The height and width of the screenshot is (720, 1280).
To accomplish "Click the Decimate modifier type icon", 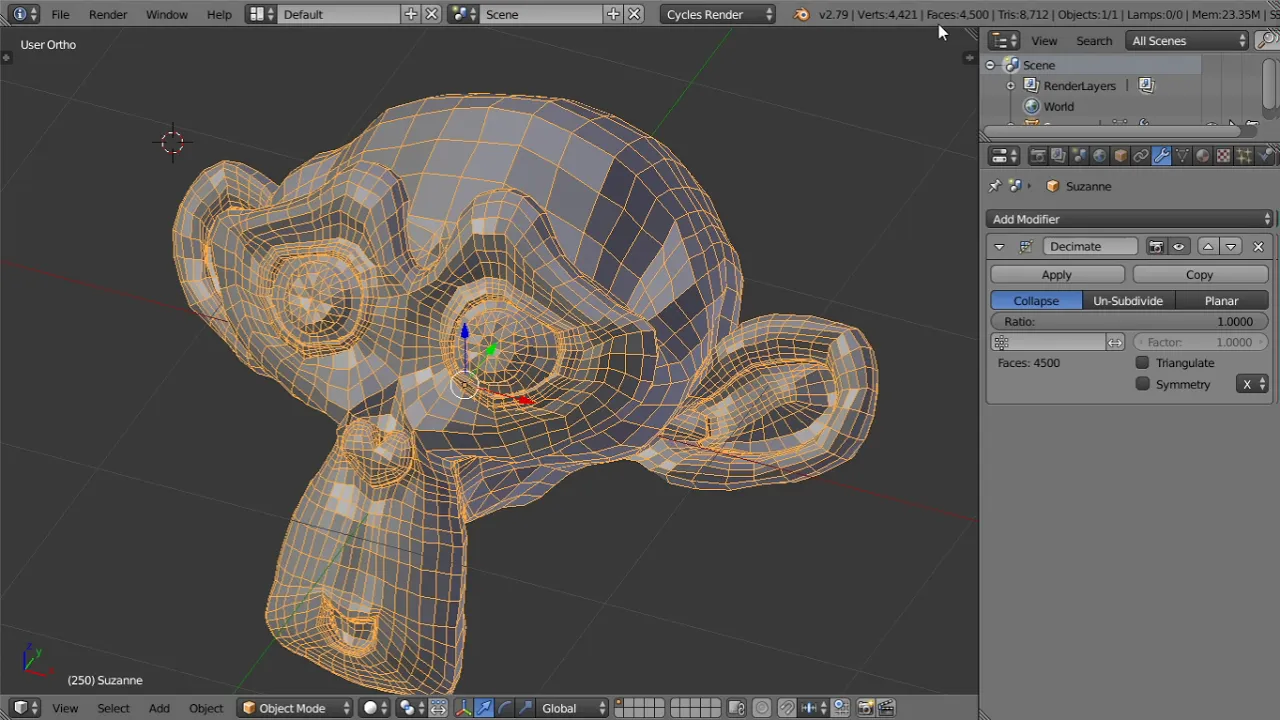I will [1026, 247].
